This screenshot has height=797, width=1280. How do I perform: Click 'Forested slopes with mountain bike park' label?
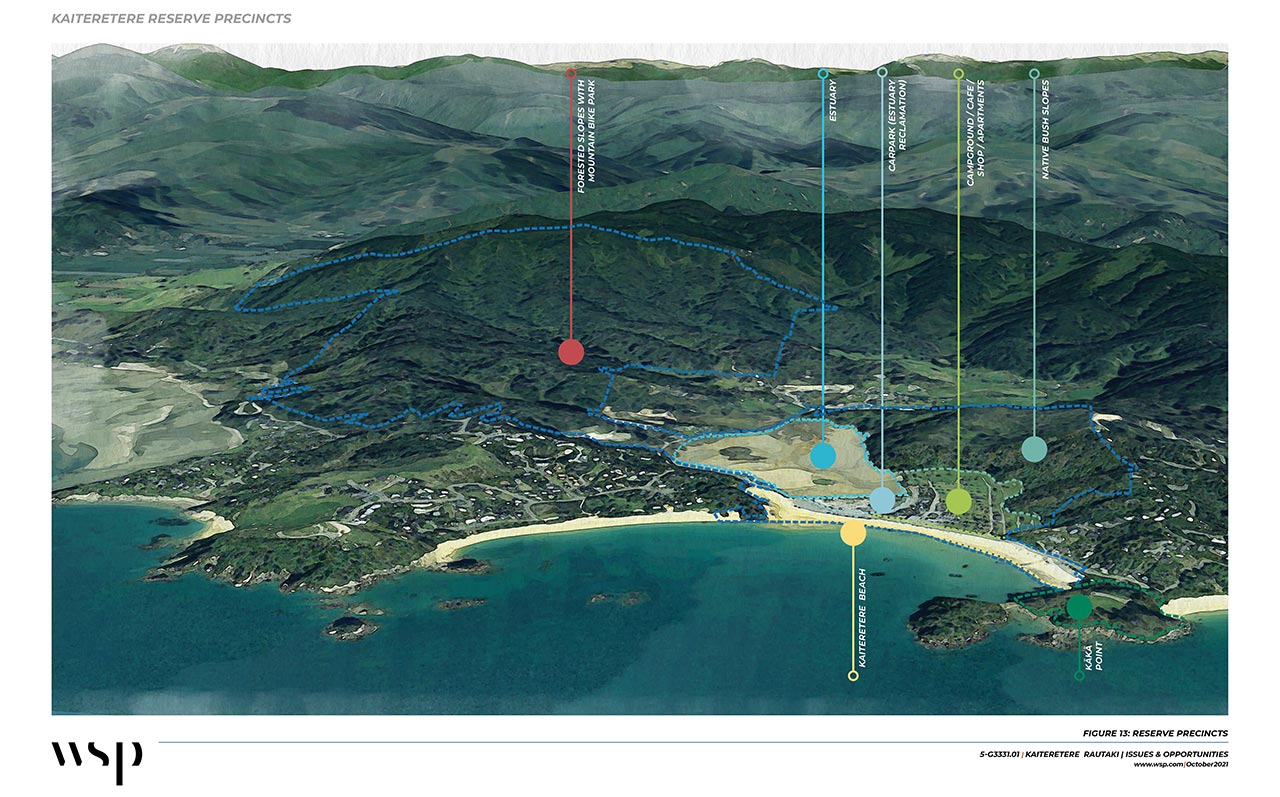click(x=584, y=137)
